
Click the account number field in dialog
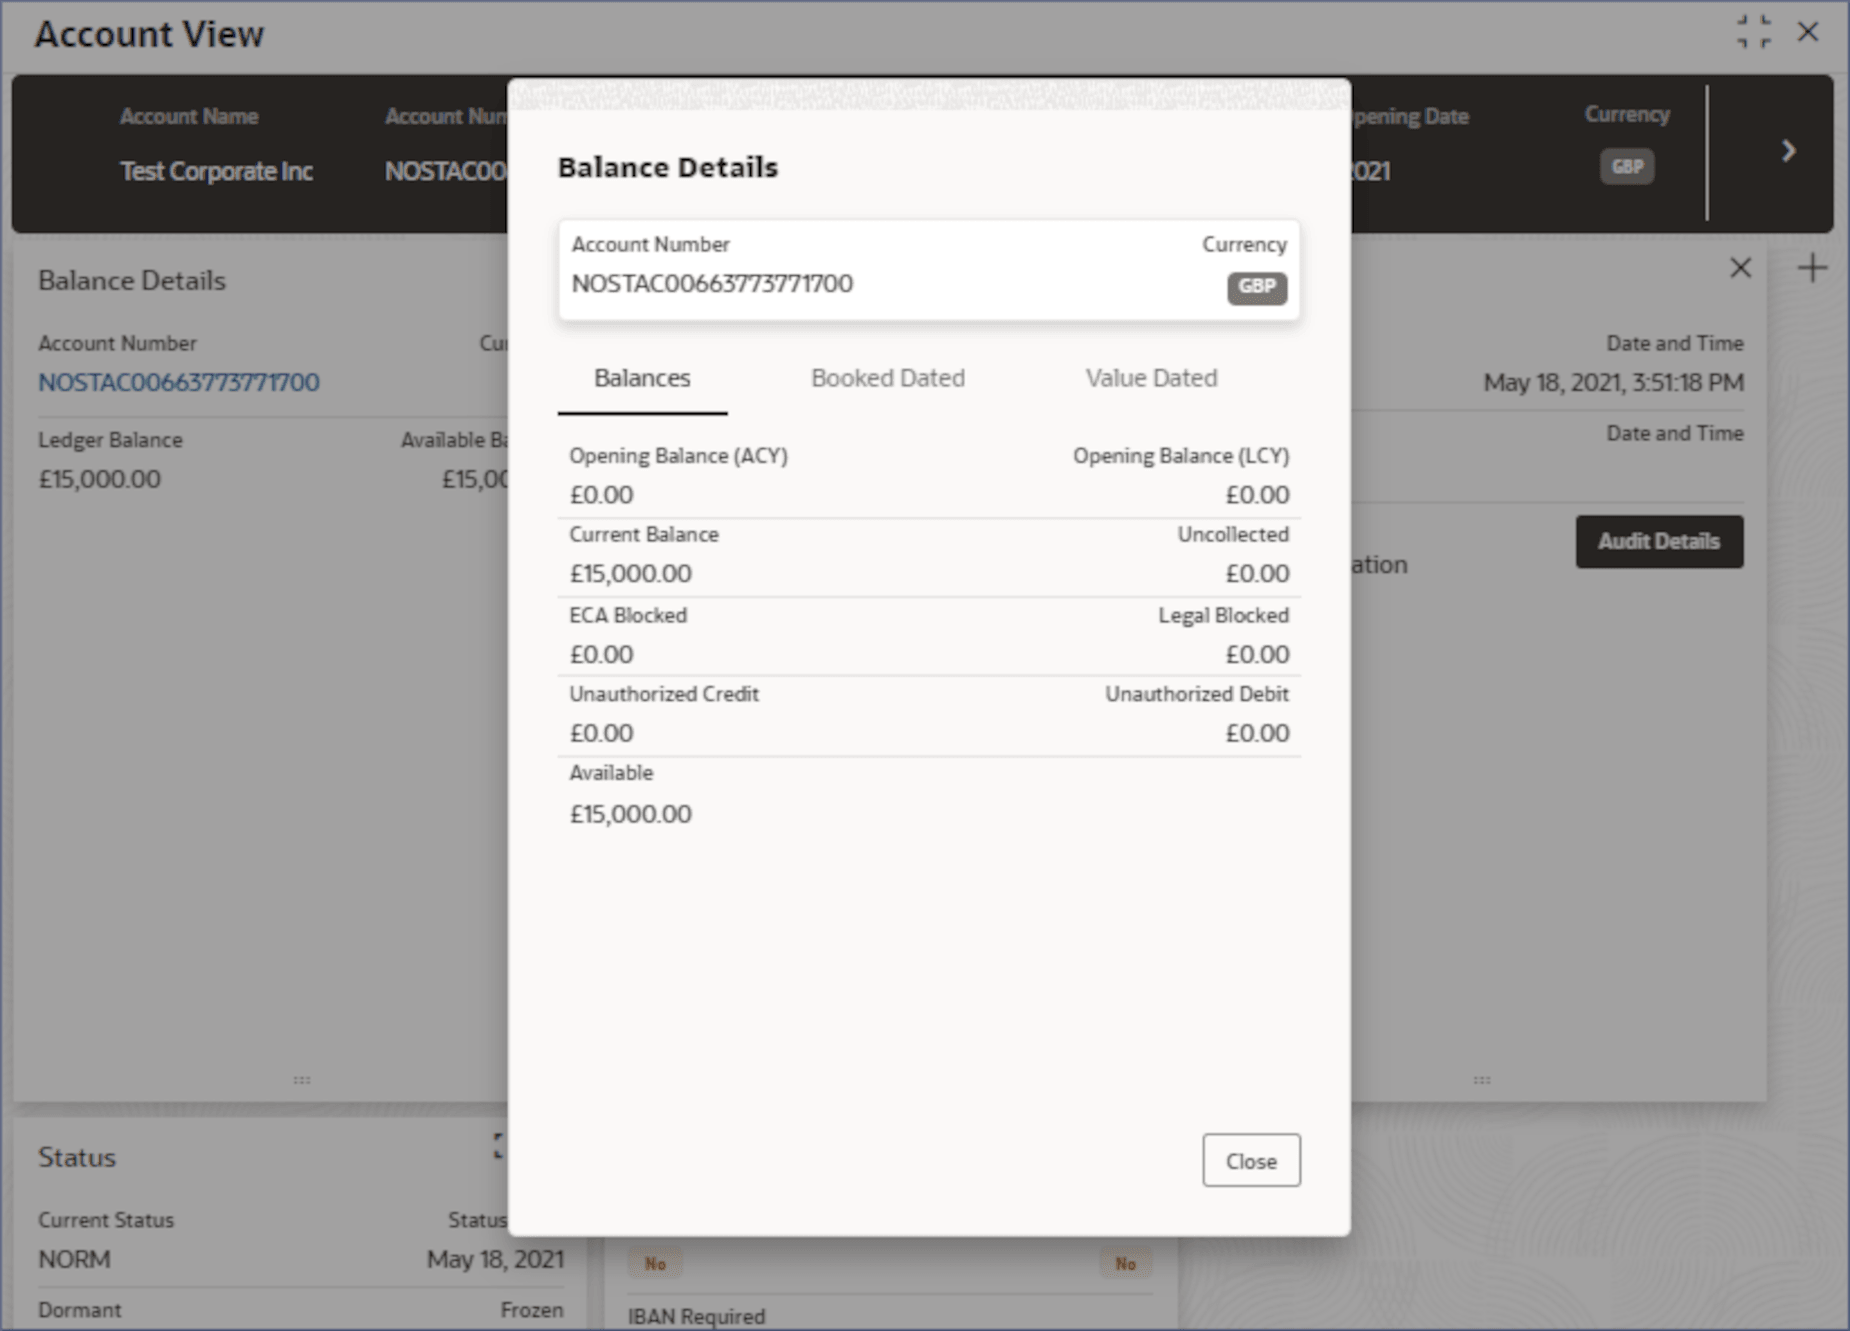(928, 270)
